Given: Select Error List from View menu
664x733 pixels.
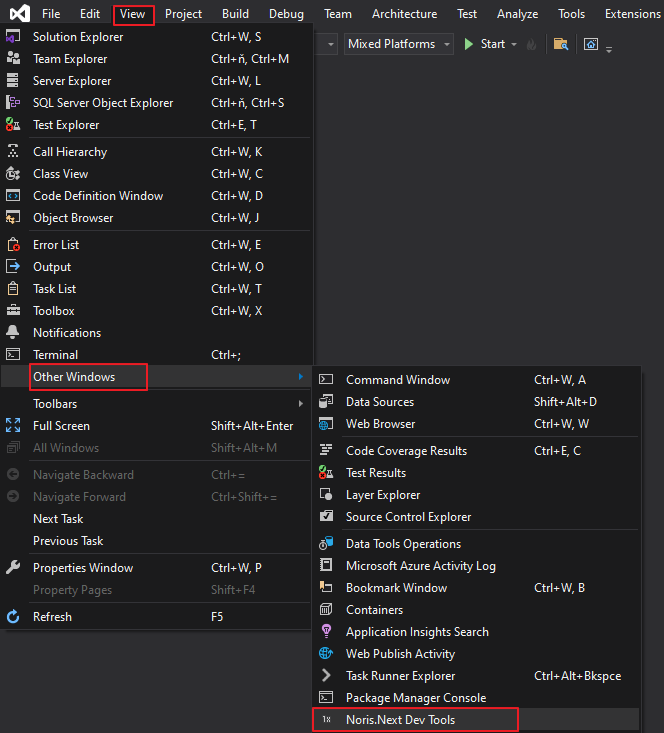Looking at the screenshot, I should click(56, 245).
